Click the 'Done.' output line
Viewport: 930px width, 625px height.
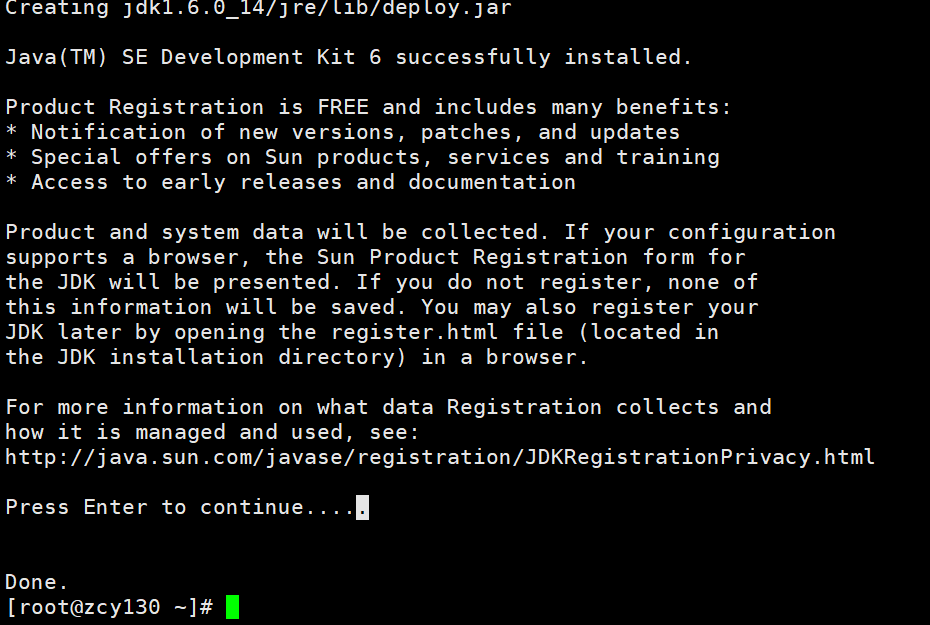pos(36,582)
